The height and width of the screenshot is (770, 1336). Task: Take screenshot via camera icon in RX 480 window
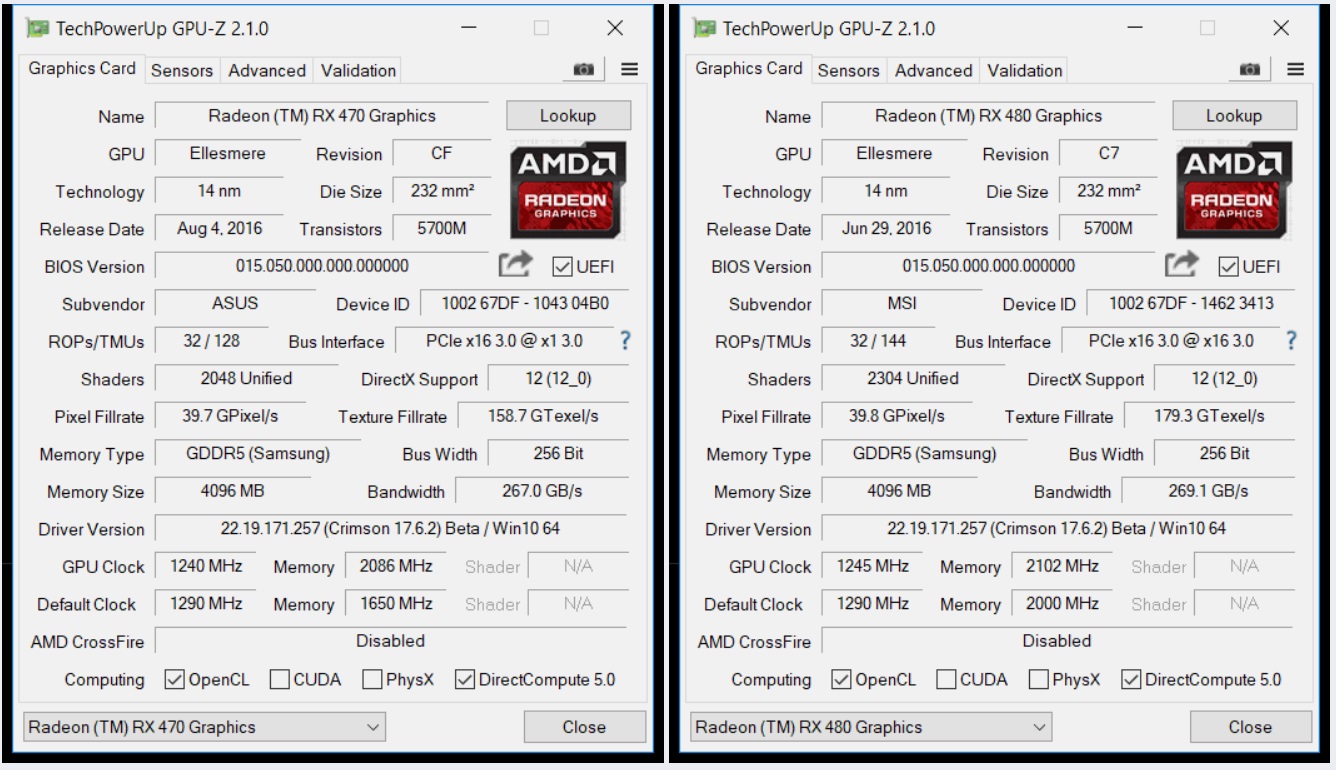[x=1250, y=69]
